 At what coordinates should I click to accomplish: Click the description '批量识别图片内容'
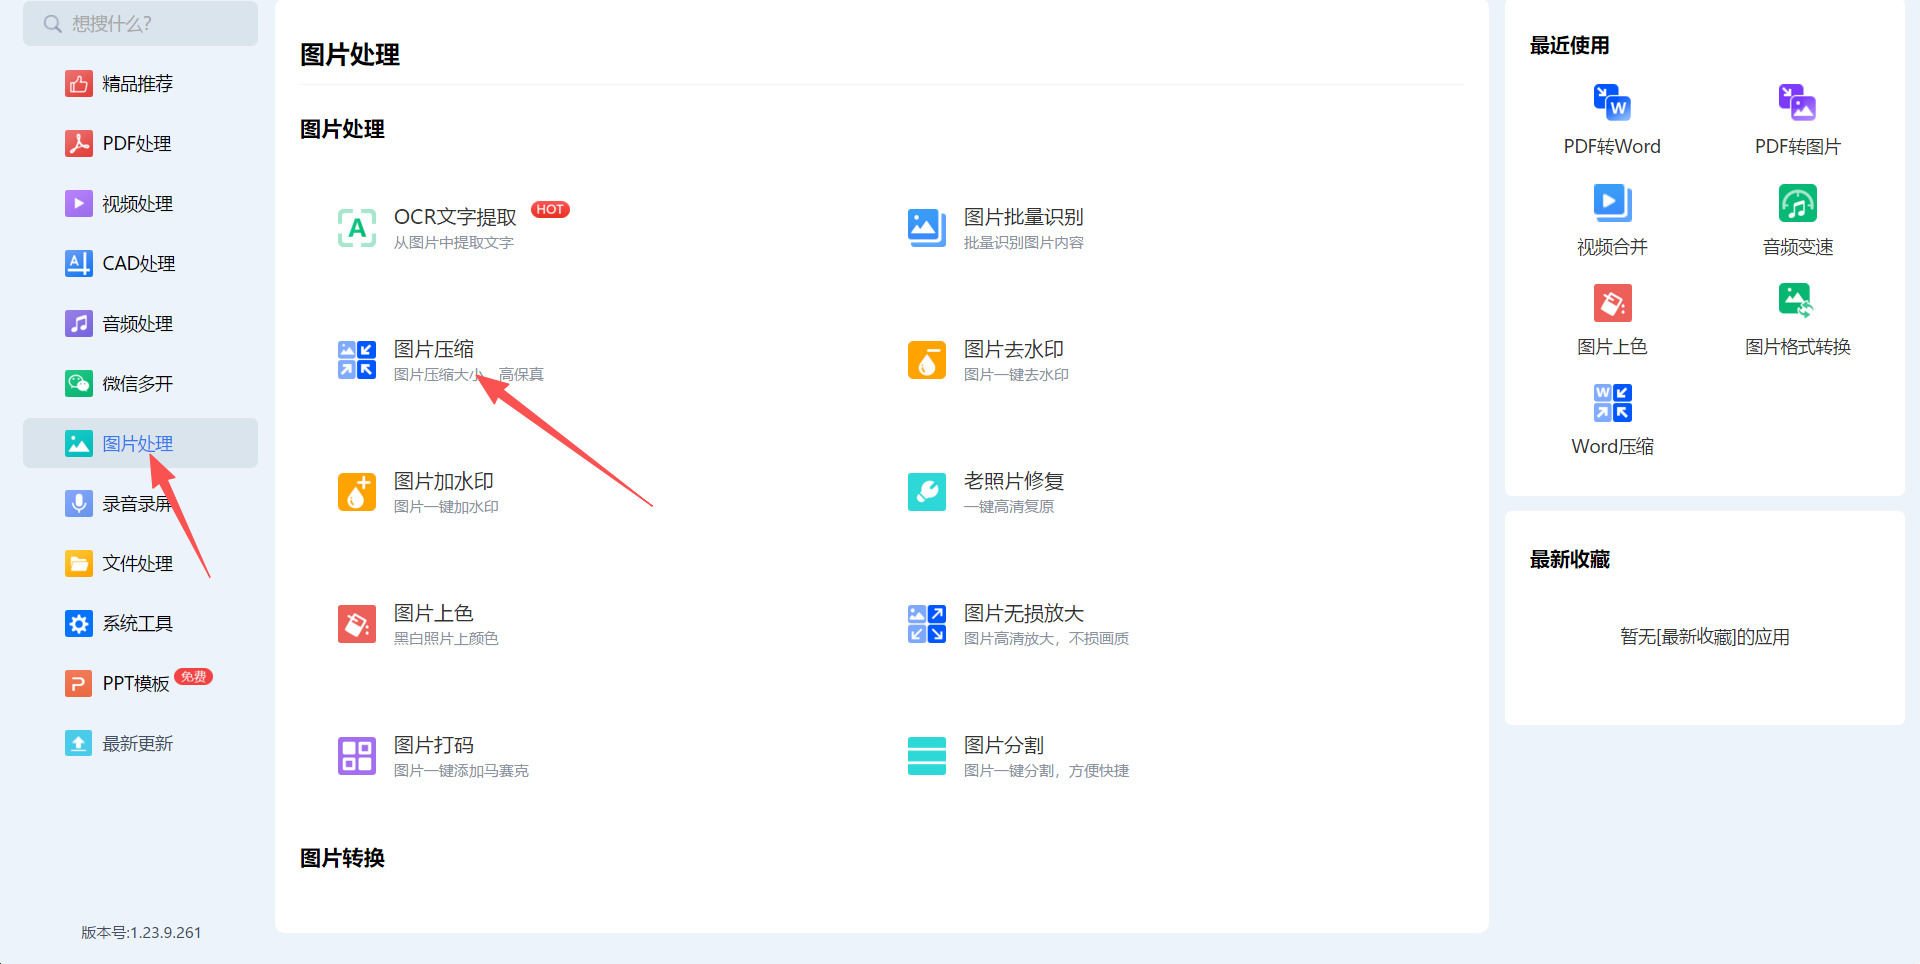(1024, 243)
